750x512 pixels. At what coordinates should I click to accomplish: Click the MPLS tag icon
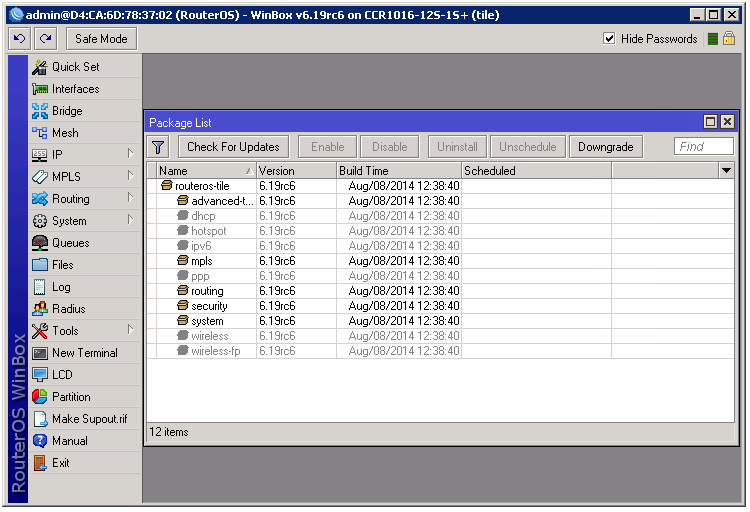(40, 177)
